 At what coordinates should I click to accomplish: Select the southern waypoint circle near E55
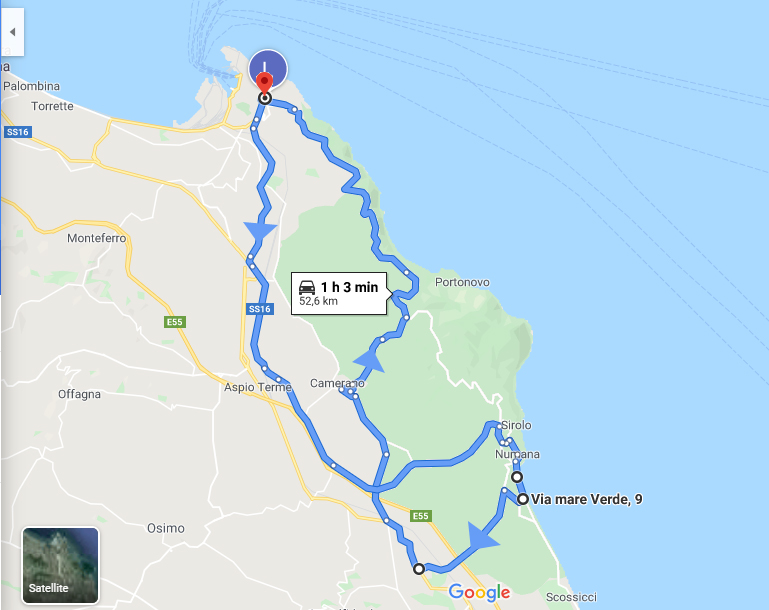click(418, 569)
